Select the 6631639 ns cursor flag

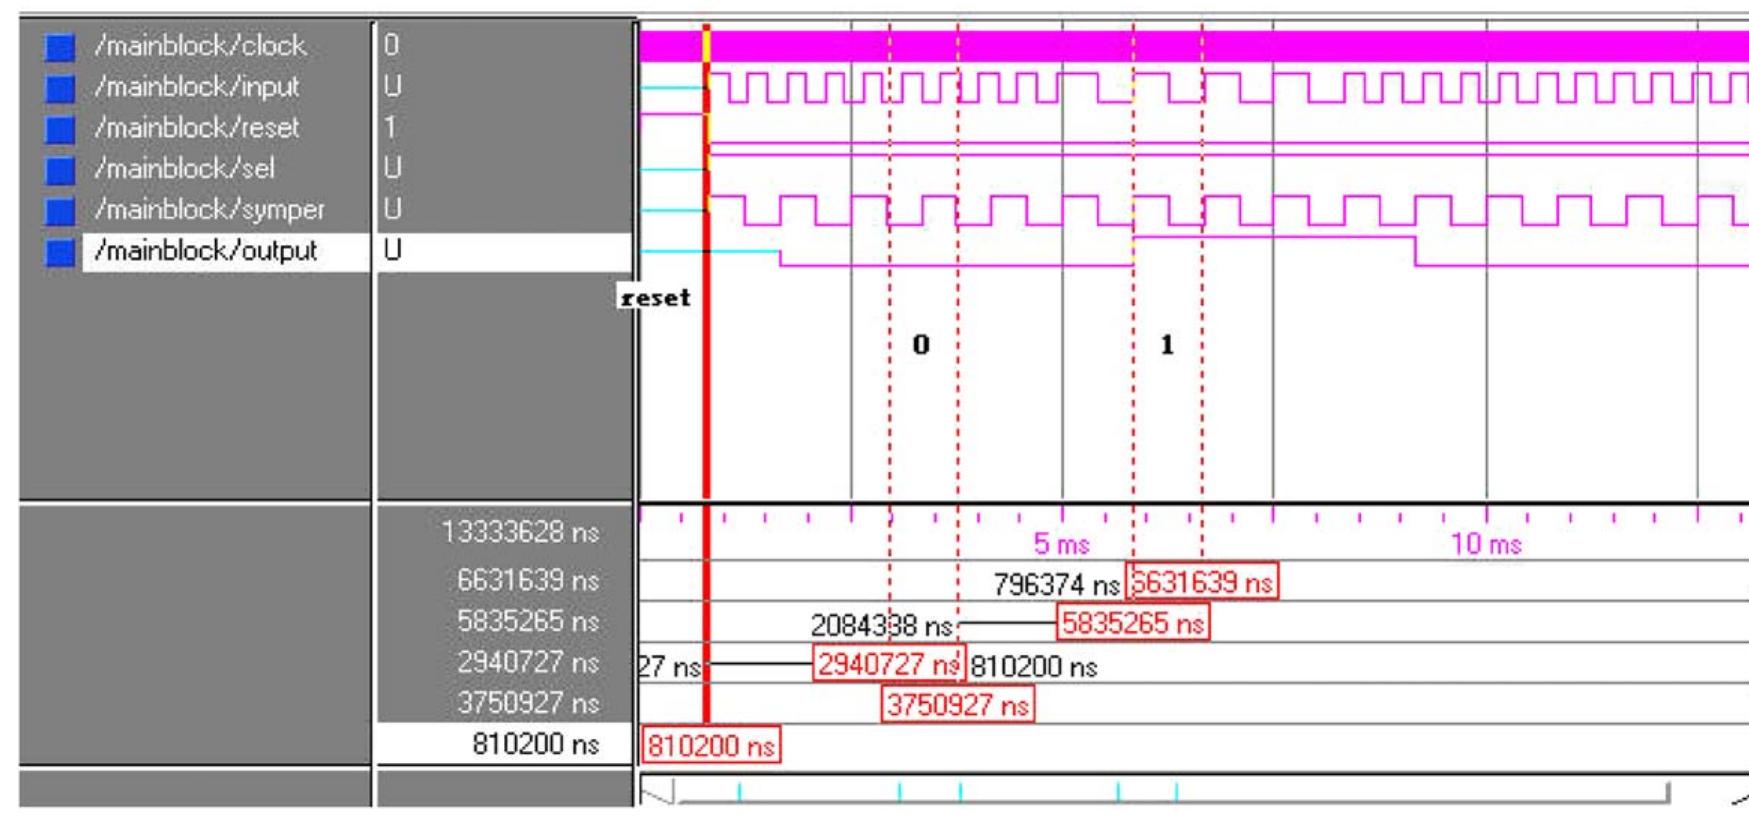pos(1203,582)
